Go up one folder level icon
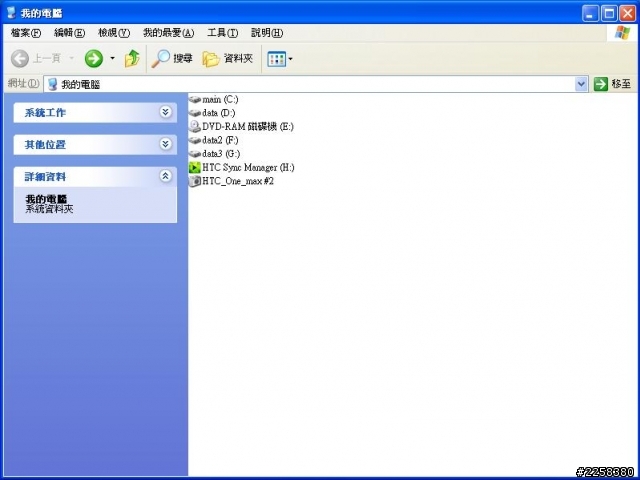 point(132,59)
